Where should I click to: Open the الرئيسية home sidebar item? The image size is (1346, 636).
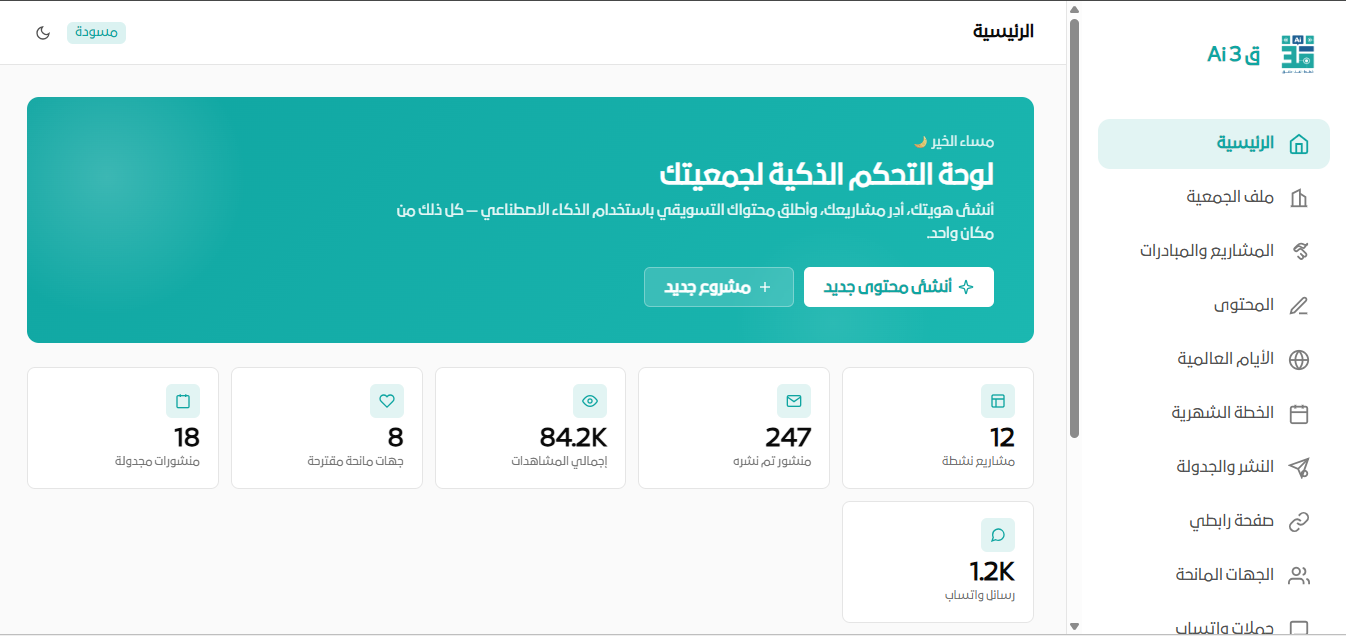pyautogui.click(x=1214, y=144)
